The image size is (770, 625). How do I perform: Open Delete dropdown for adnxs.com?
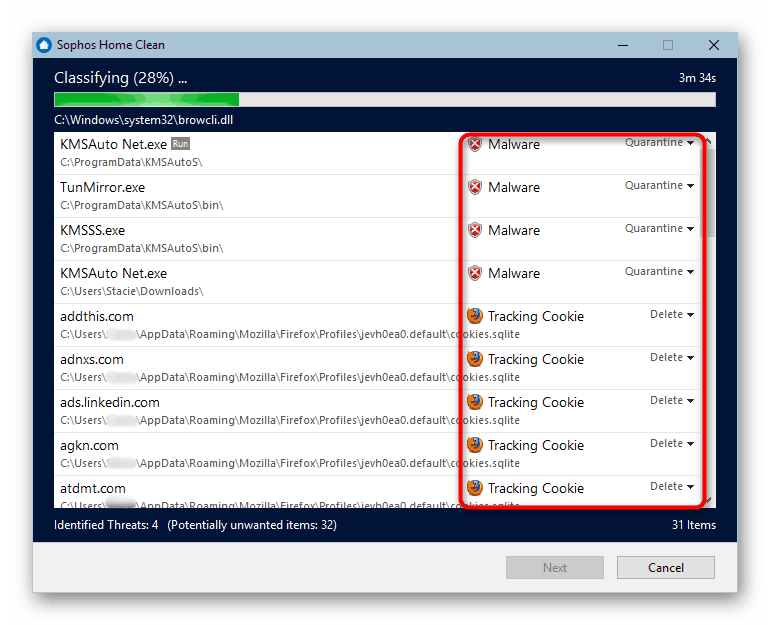pyautogui.click(x=672, y=357)
